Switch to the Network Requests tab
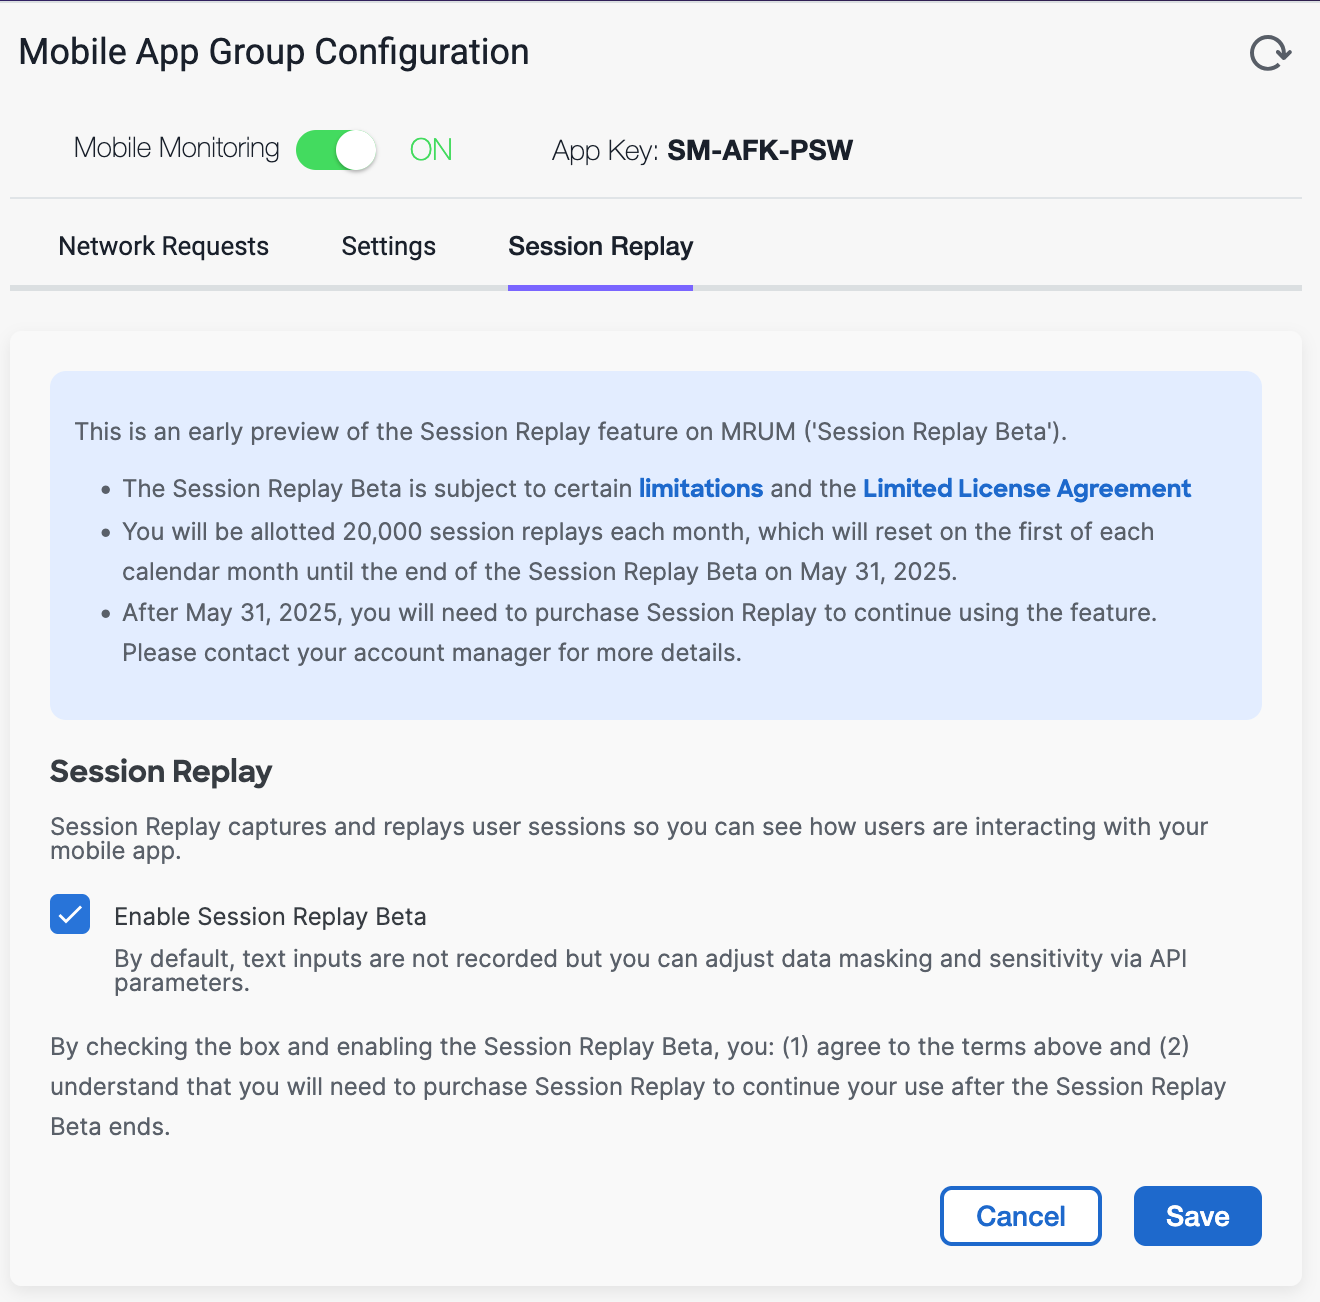This screenshot has height=1302, width=1320. point(164,246)
